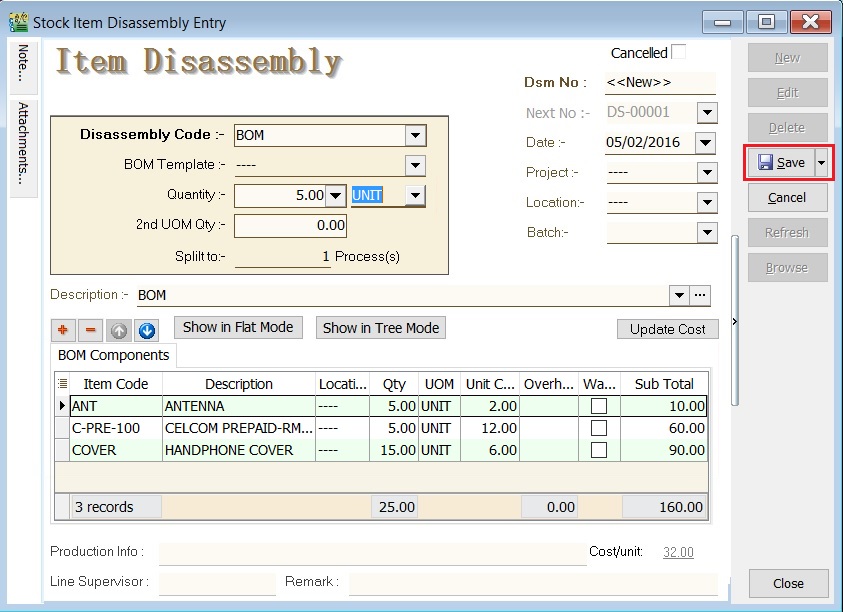Click the remove (−) component icon
The image size is (843, 612).
pos(89,329)
